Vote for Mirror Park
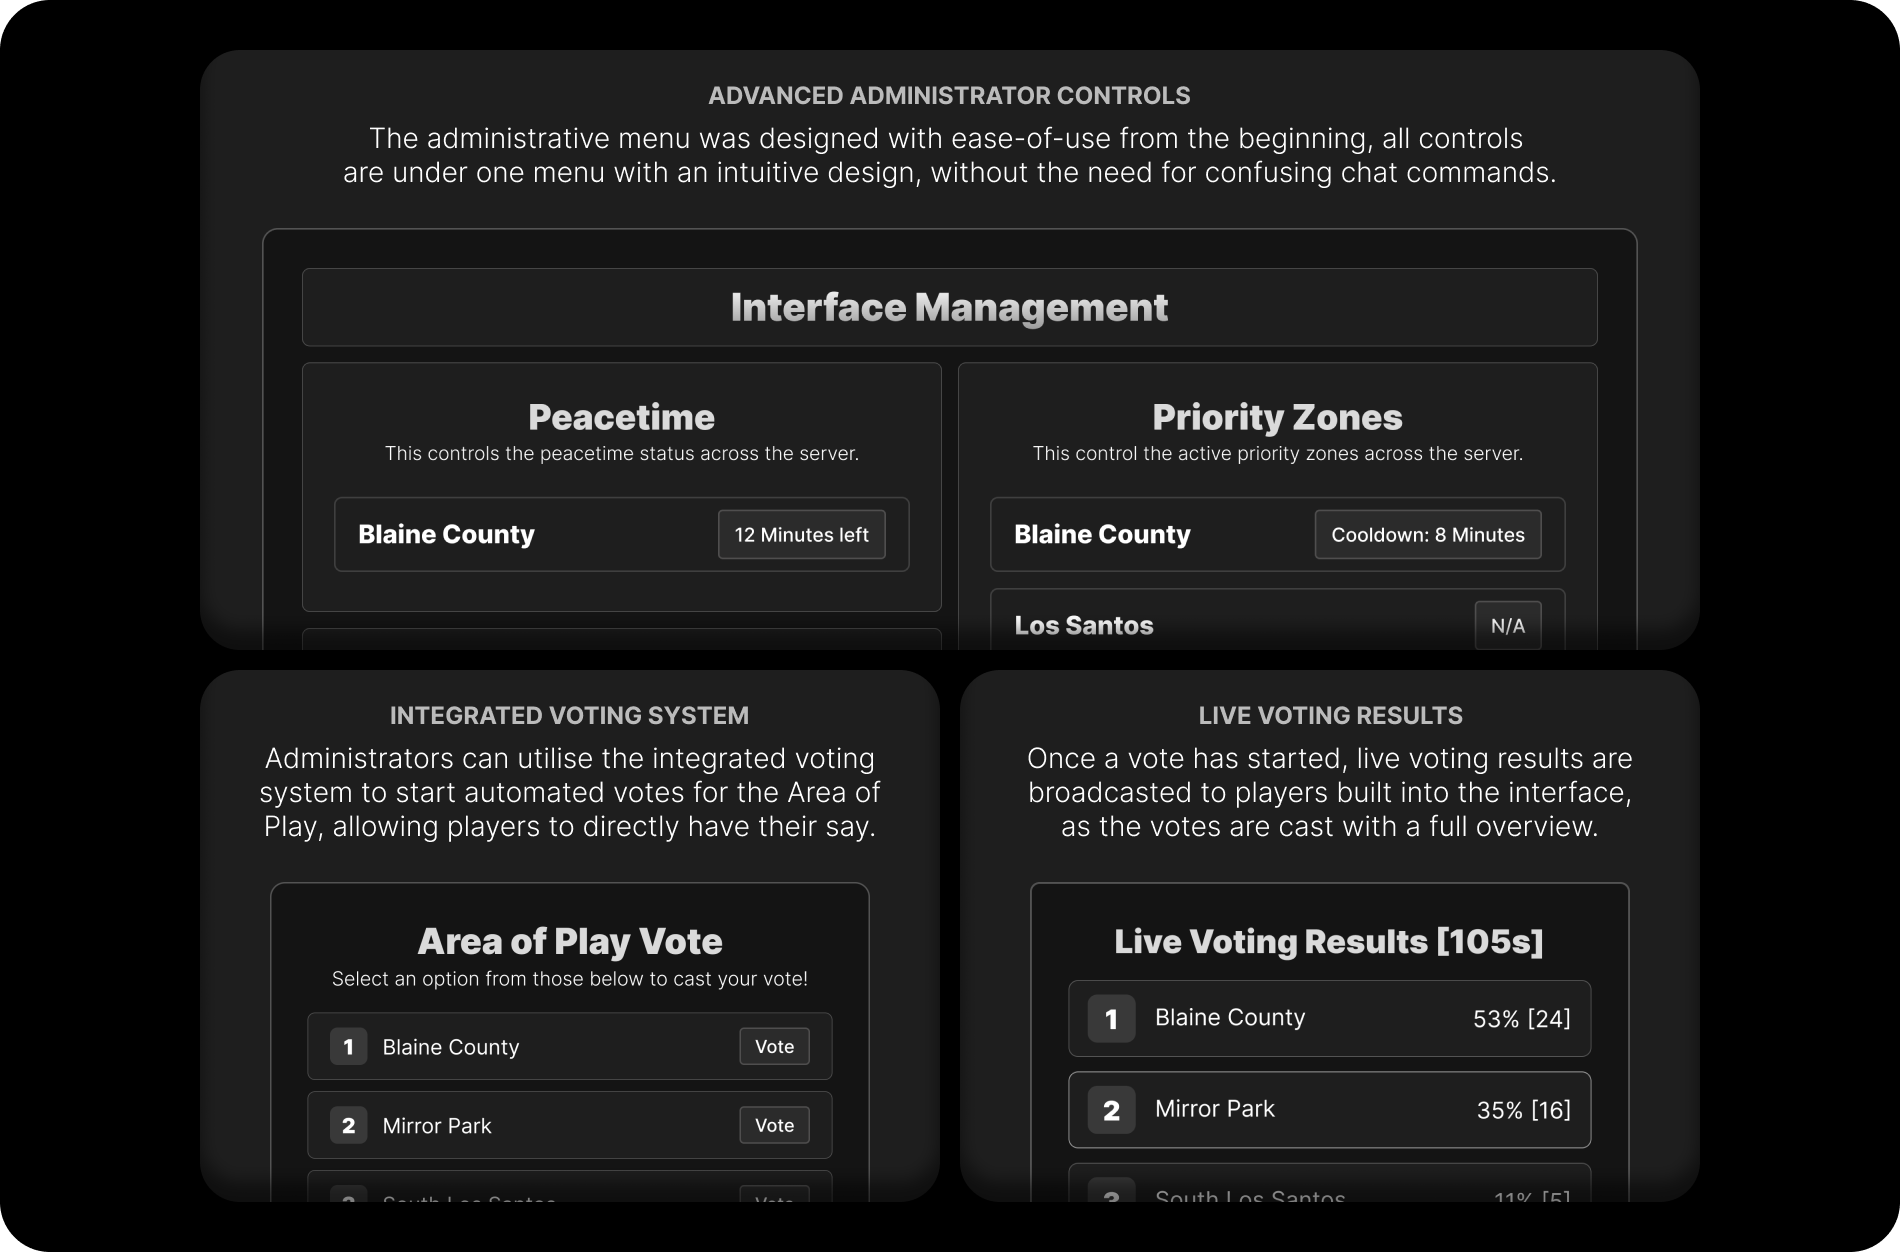1900x1252 pixels. (773, 1125)
